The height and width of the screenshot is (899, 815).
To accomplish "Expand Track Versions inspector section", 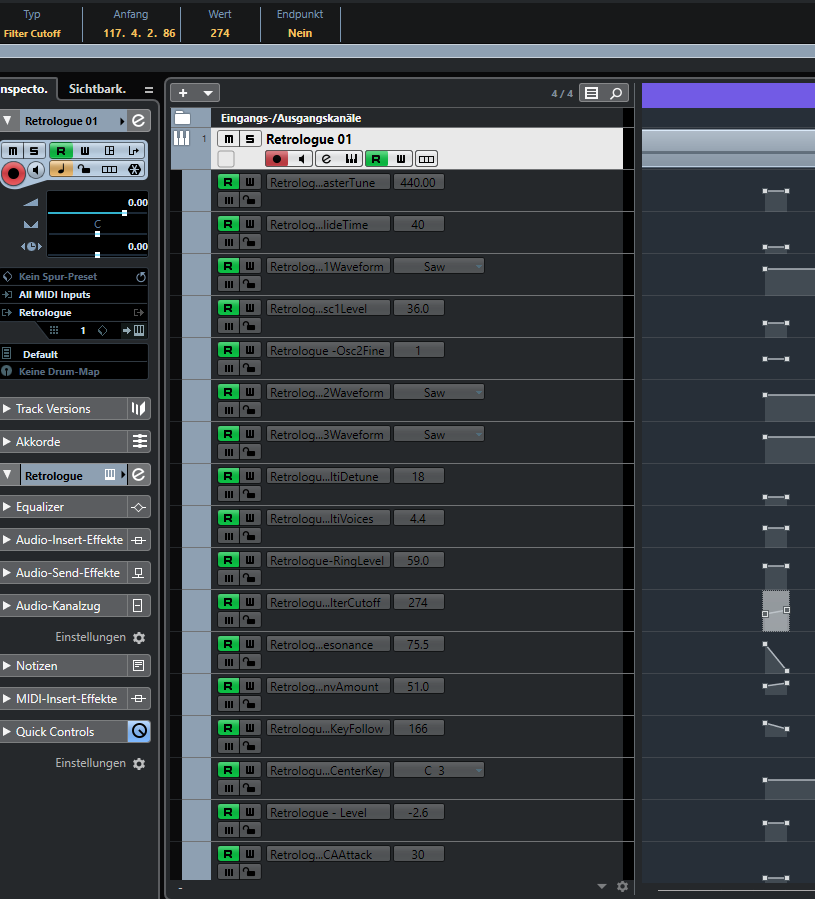I will click(7, 408).
